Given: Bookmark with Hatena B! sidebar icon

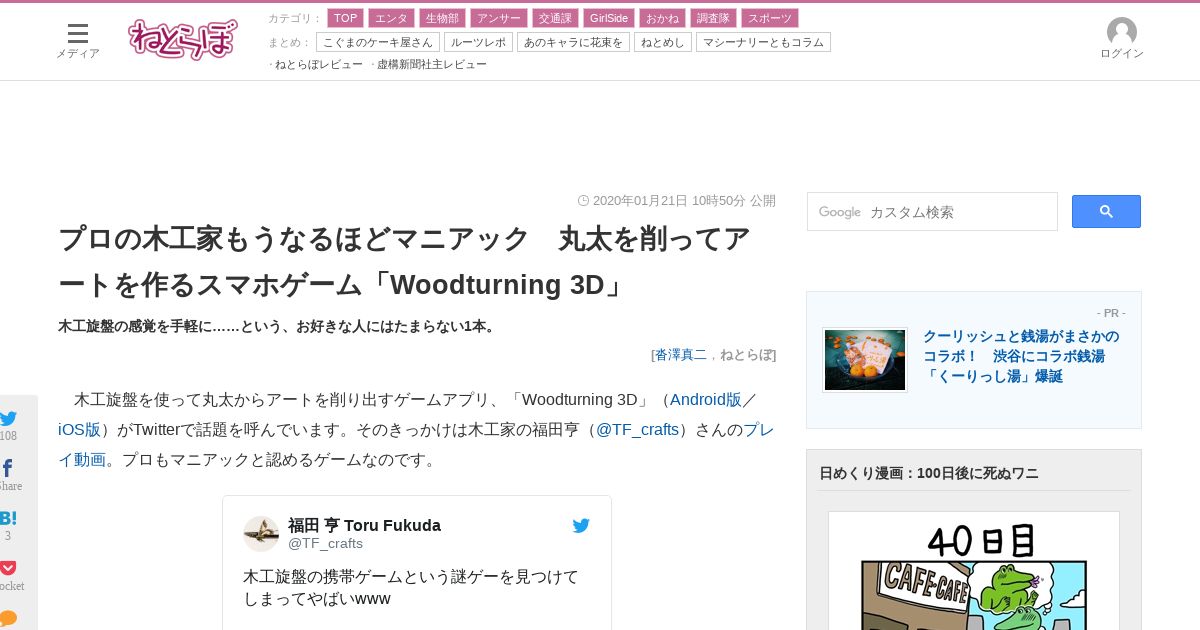Looking at the screenshot, I should 8,518.
